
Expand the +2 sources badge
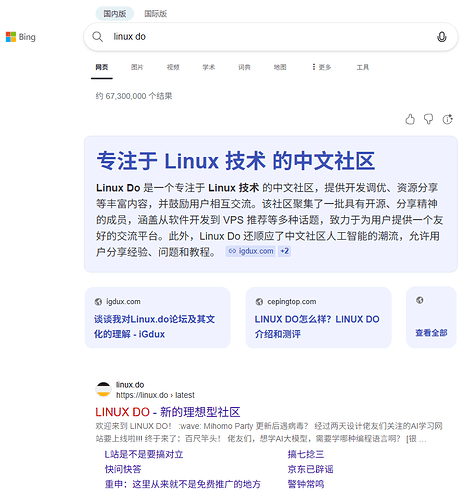pos(285,251)
